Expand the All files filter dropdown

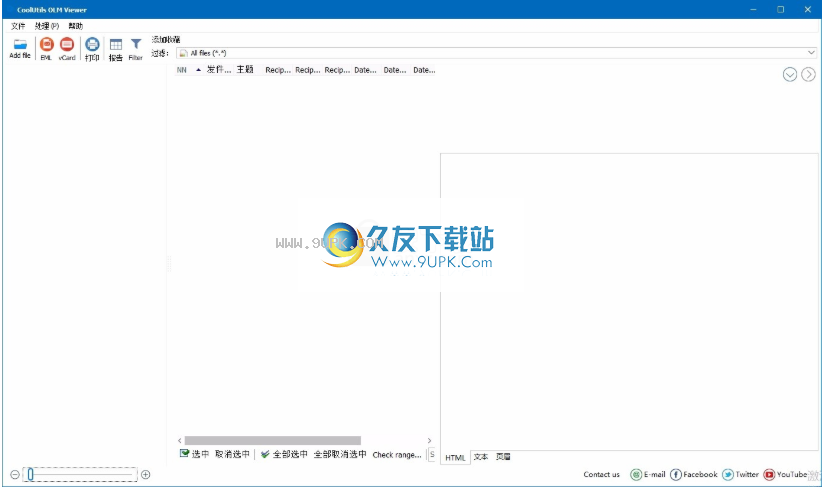tap(811, 53)
